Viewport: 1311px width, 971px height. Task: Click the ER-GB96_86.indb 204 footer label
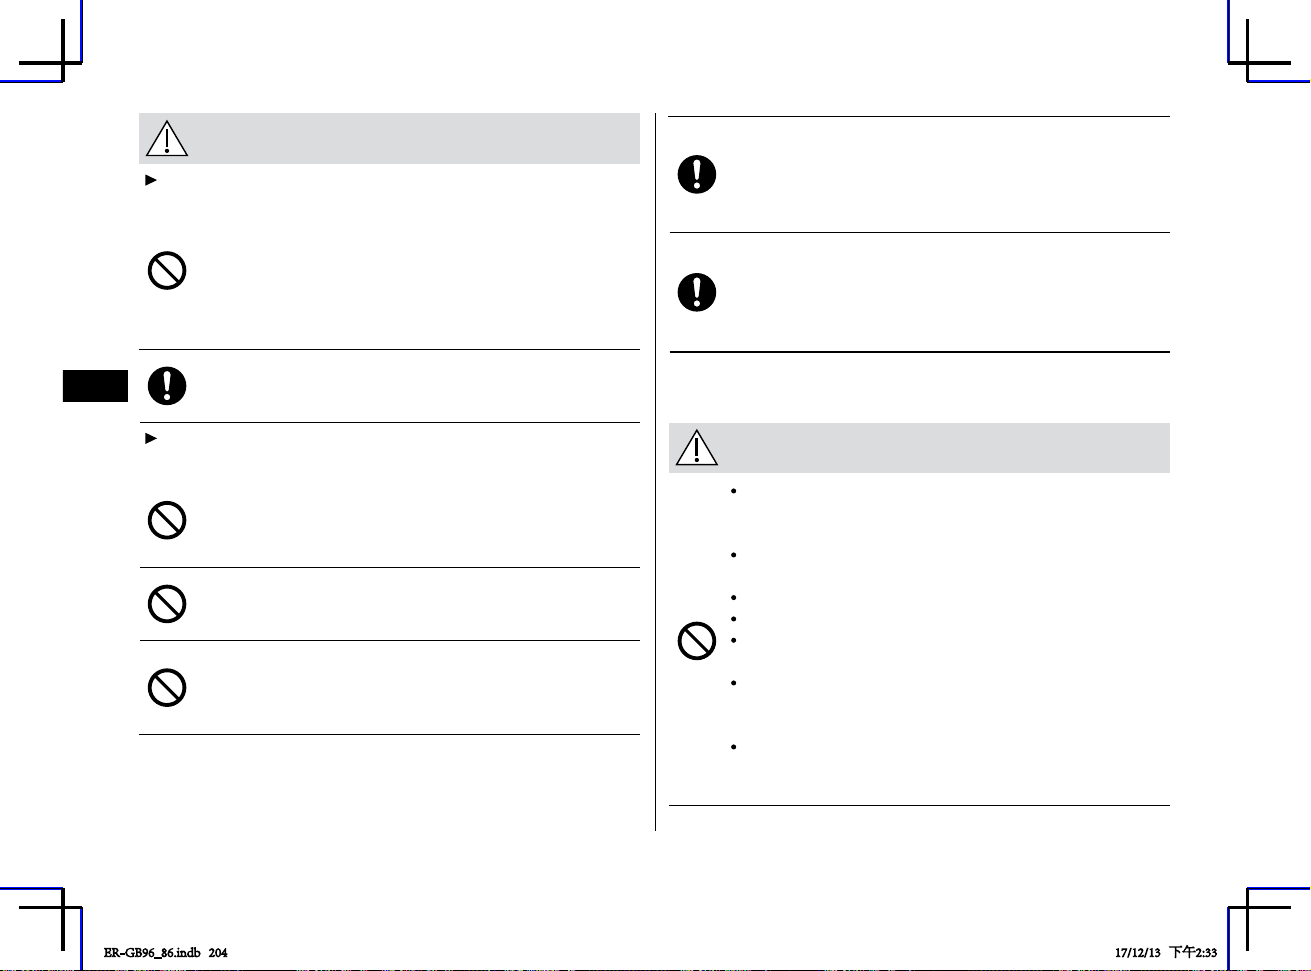165,952
